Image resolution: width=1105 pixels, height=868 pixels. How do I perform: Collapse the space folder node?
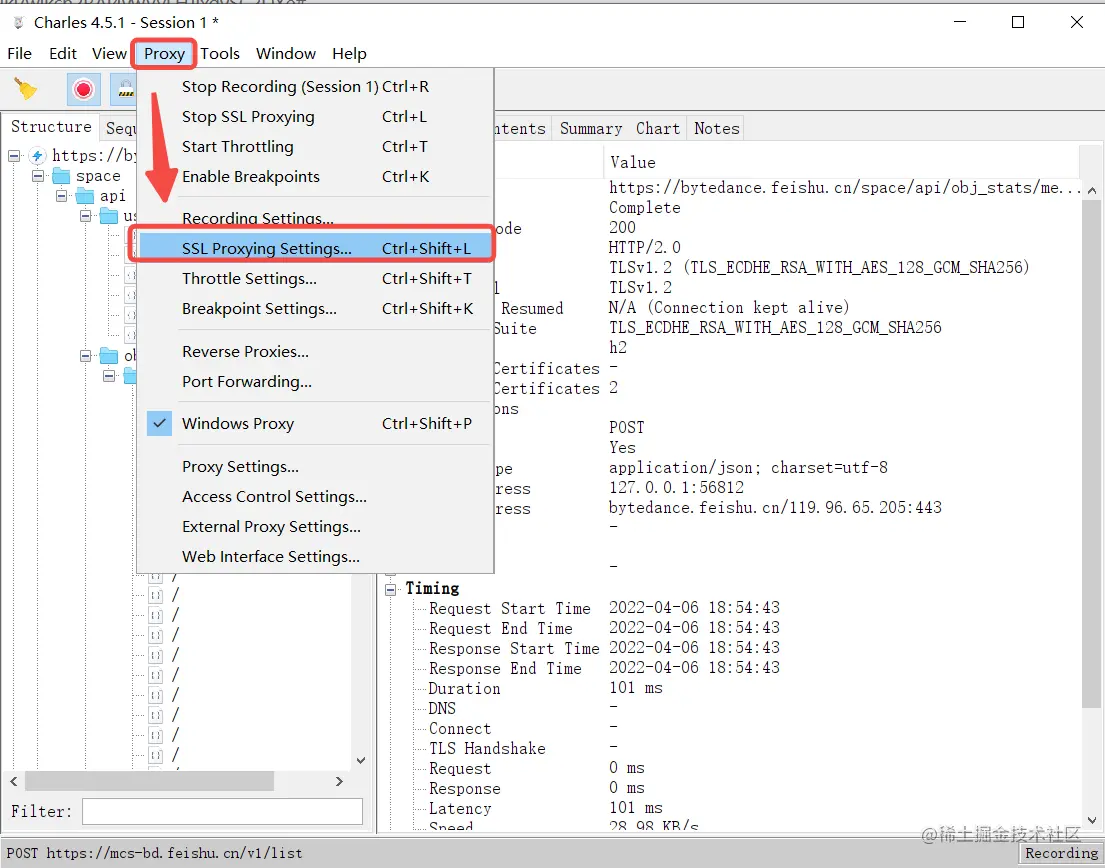(x=38, y=175)
